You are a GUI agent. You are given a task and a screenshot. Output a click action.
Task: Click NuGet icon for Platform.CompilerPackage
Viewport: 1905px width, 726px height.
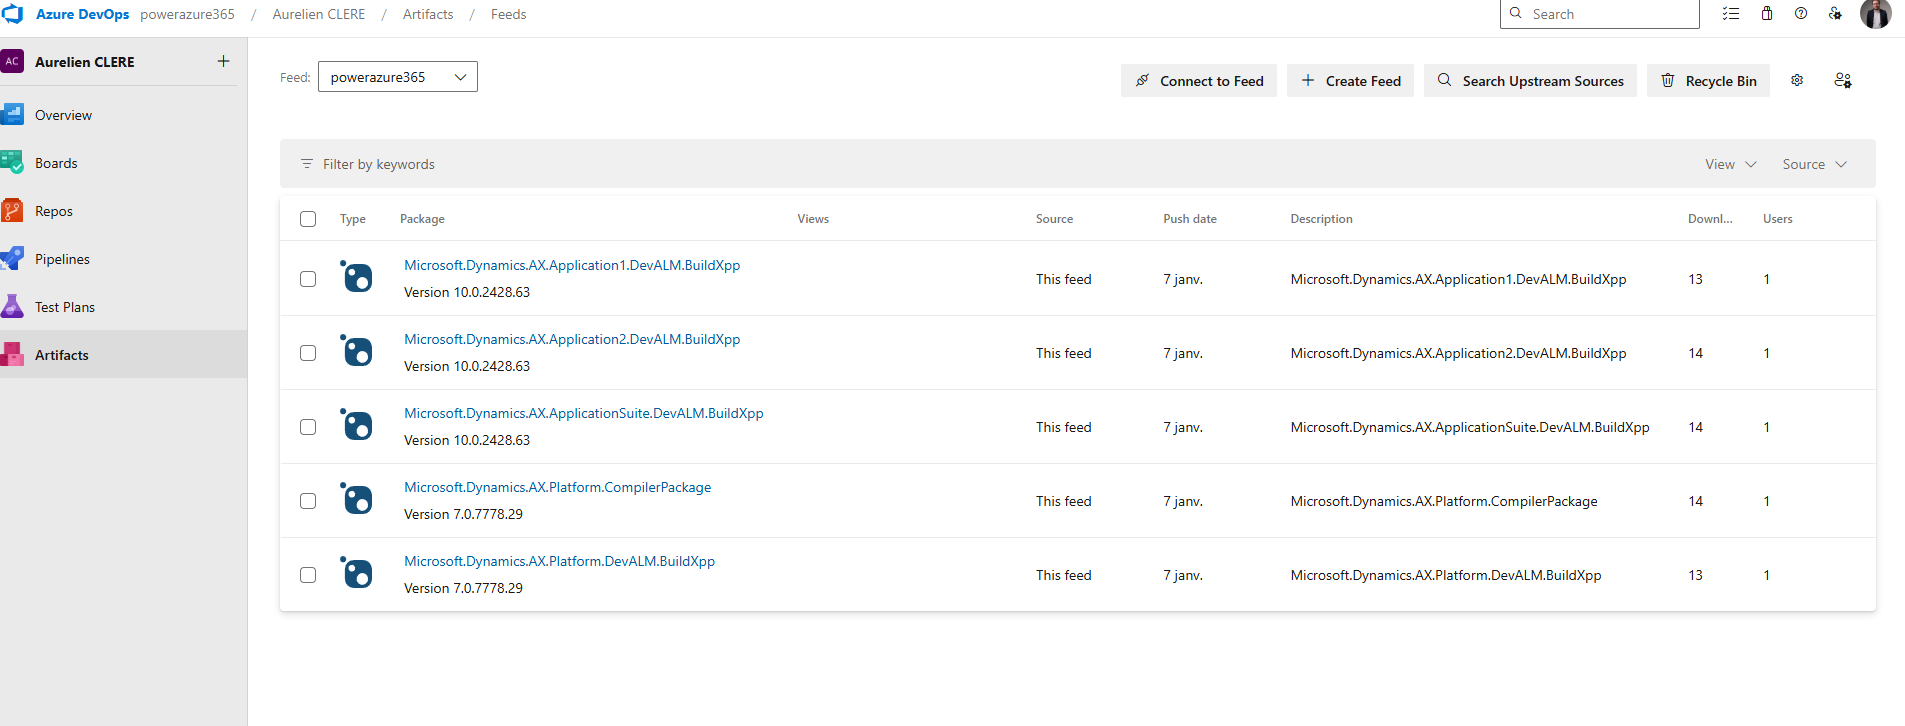coord(356,498)
